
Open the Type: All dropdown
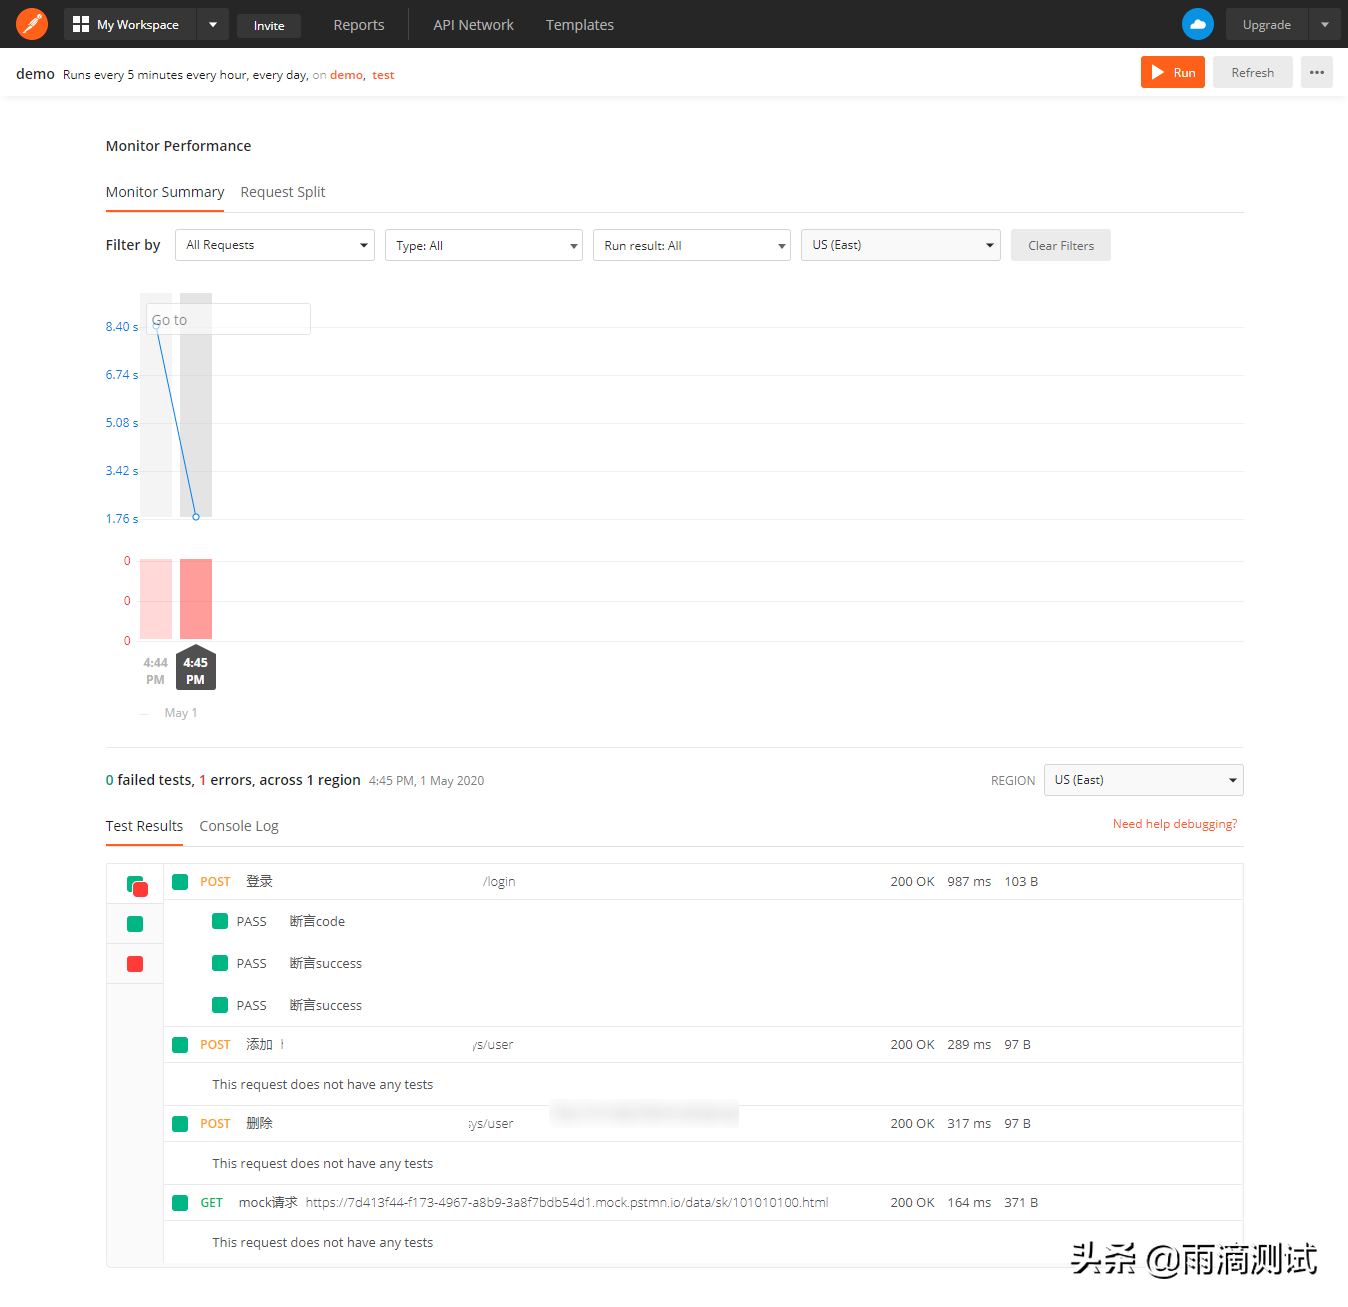pos(483,244)
